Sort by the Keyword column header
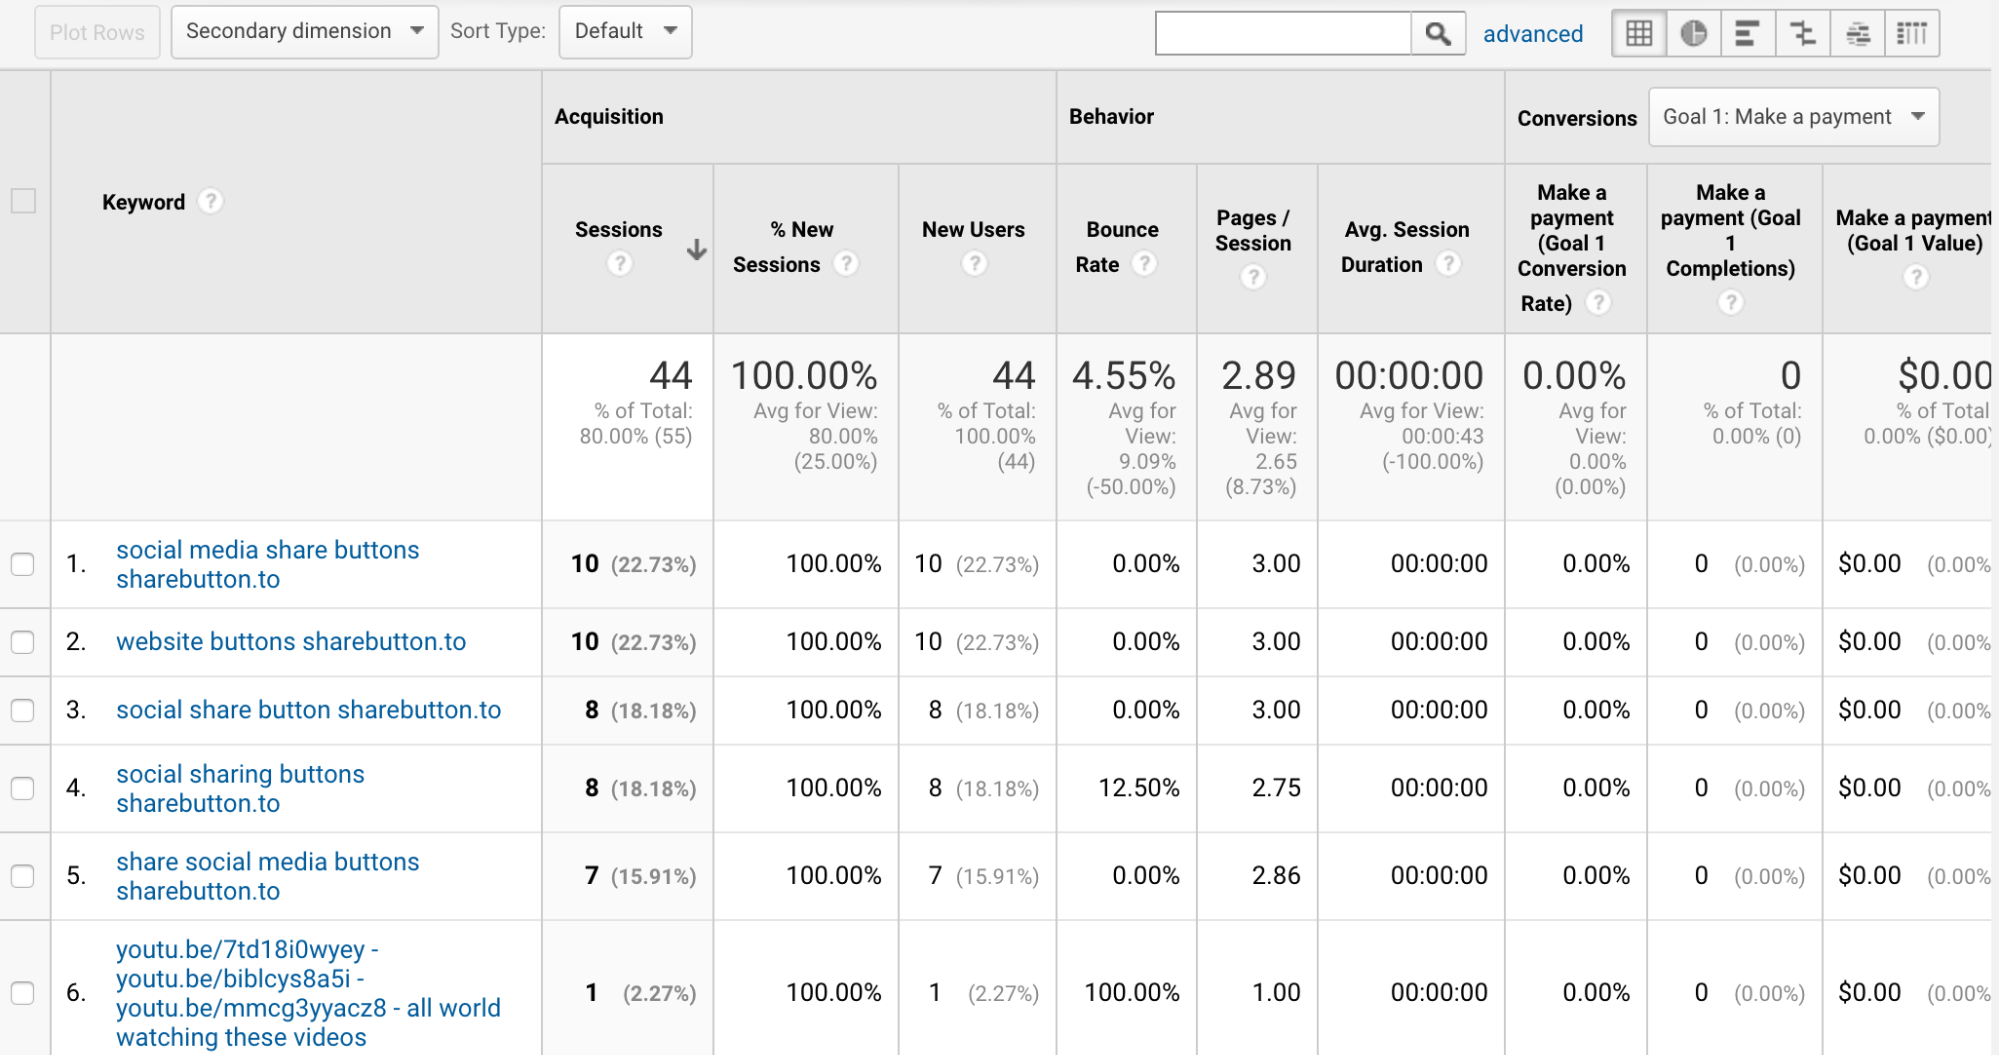This screenshot has width=1999, height=1055. (x=143, y=202)
